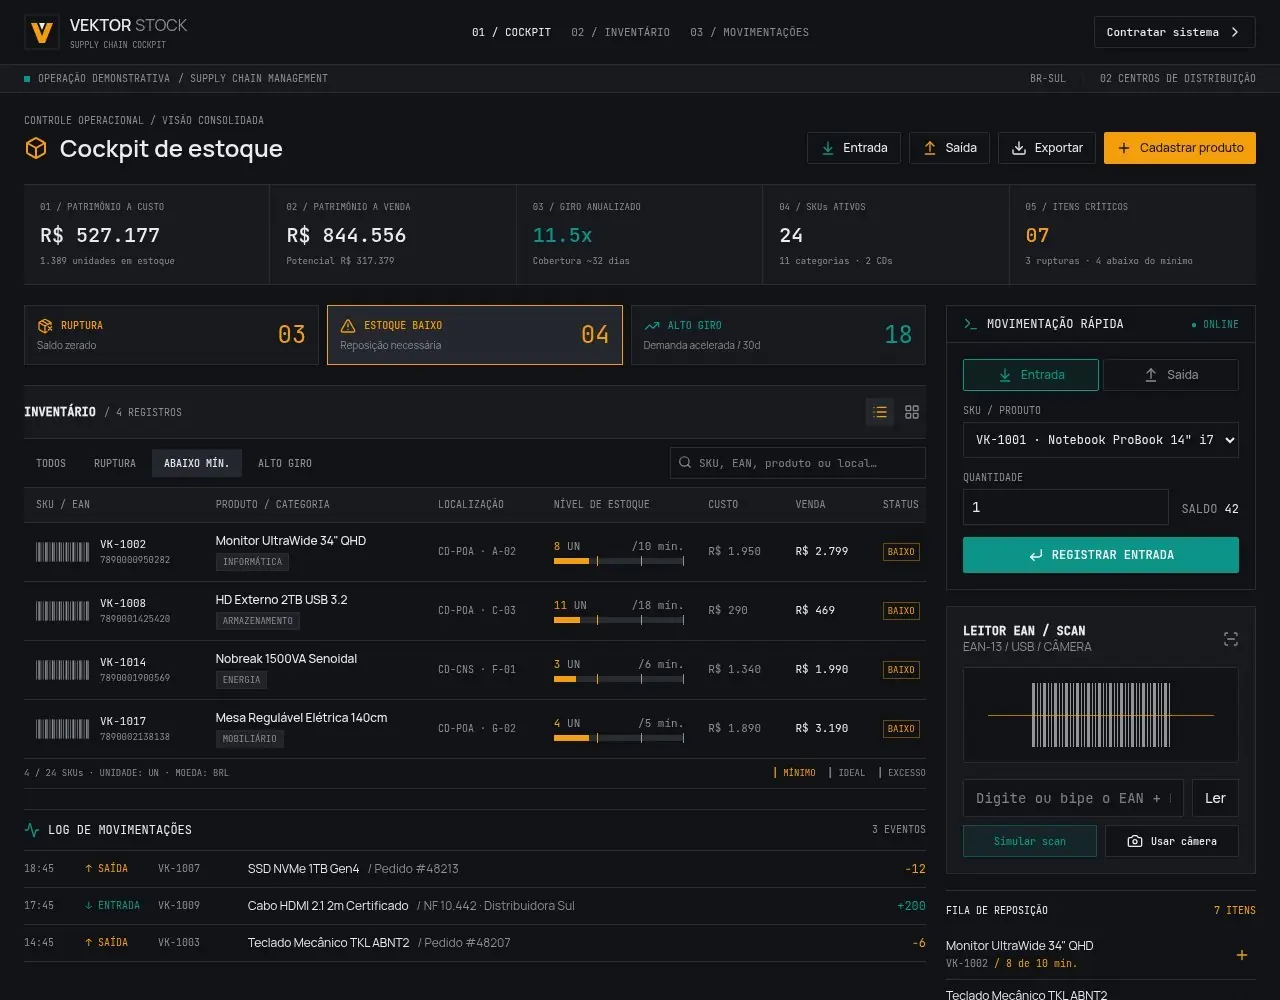Click the terminal prompt icon in Movimentação Rápida
Screen dimensions: 1280x1000
click(x=970, y=324)
